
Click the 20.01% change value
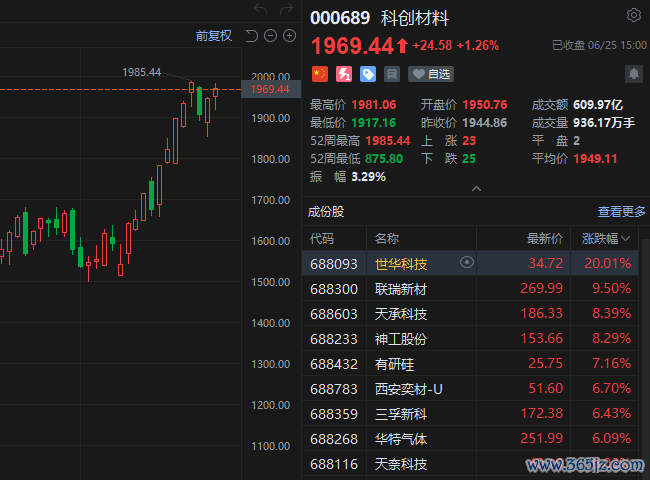pyautogui.click(x=608, y=263)
